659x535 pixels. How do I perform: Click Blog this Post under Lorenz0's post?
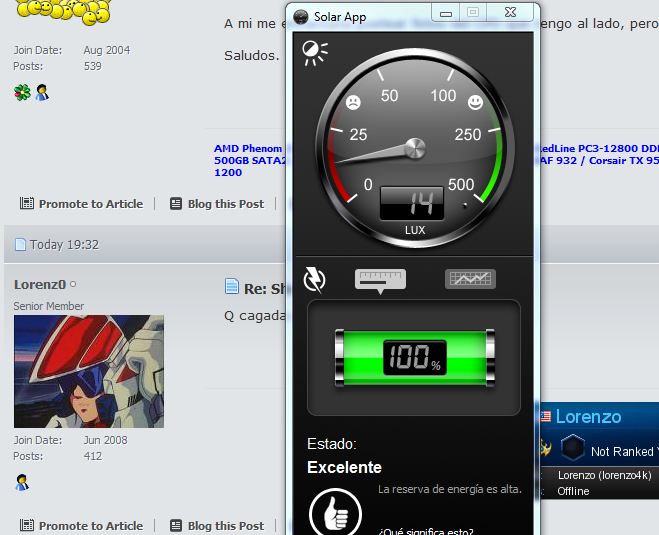[x=217, y=526]
